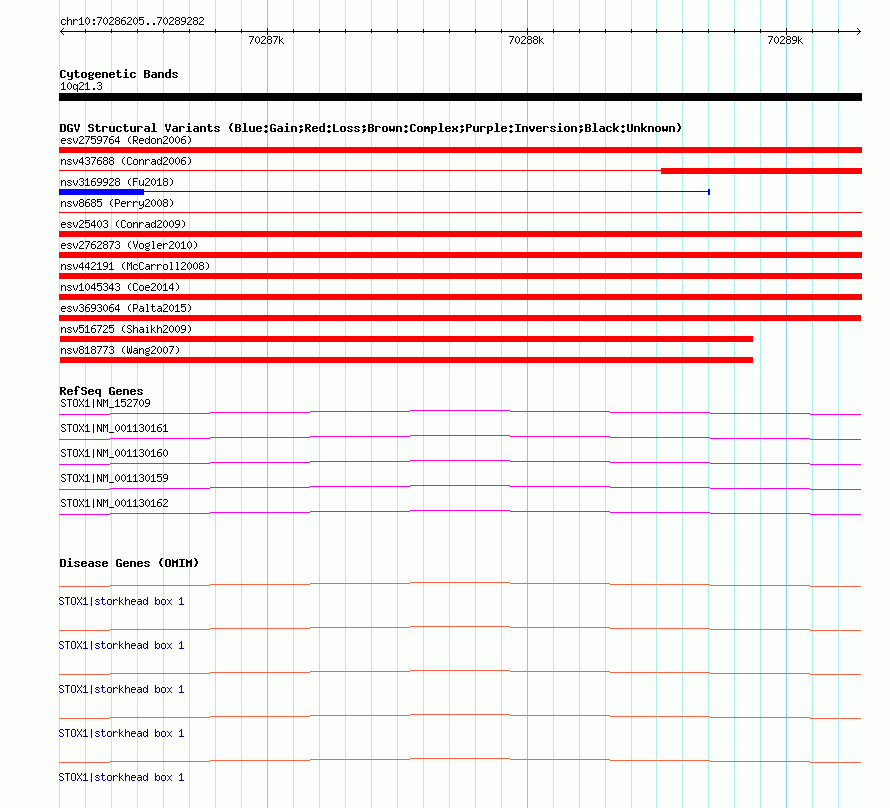Open variant nsv1045343 (Coe2014) label
890x808 pixels.
(x=120, y=287)
